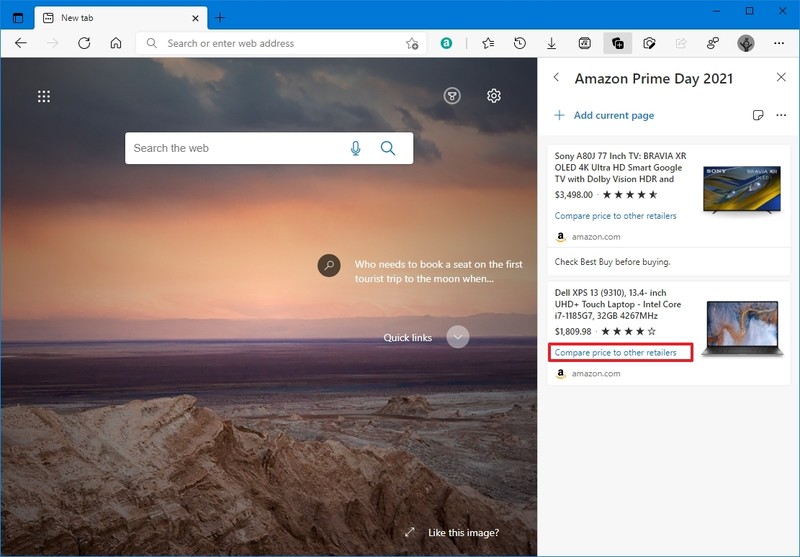Click the $1,809.98 price text
The height and width of the screenshot is (557, 800).
tap(573, 332)
